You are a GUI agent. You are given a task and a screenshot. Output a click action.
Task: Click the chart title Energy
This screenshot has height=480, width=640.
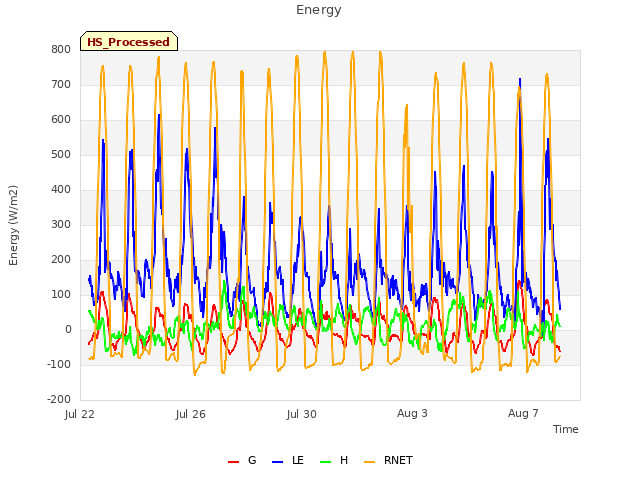(319, 10)
